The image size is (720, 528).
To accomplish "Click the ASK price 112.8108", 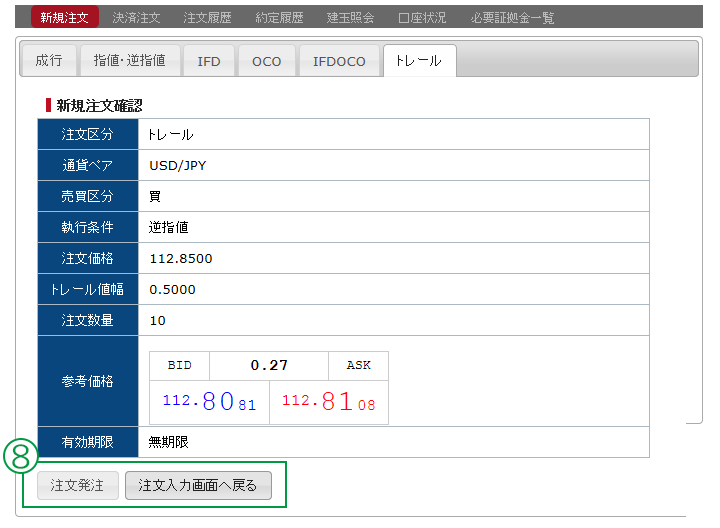I will pyautogui.click(x=329, y=402).
